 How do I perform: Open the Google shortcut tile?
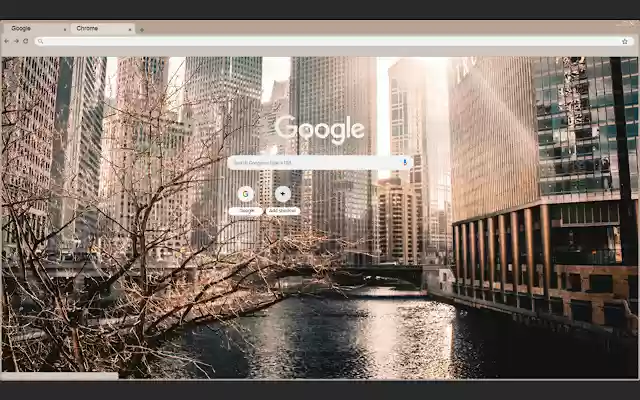point(246,200)
